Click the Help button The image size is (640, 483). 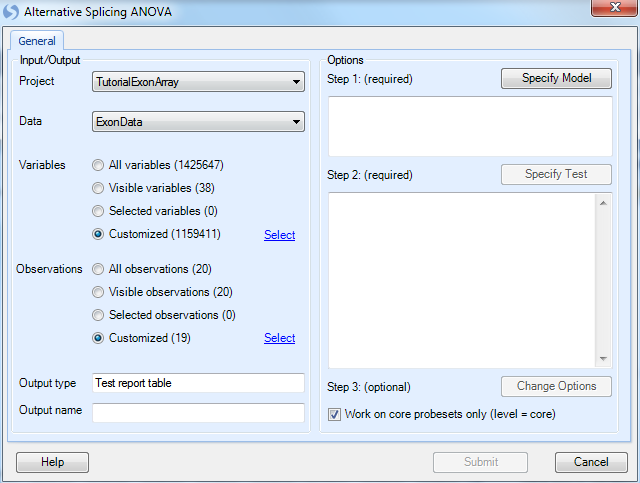pyautogui.click(x=52, y=462)
